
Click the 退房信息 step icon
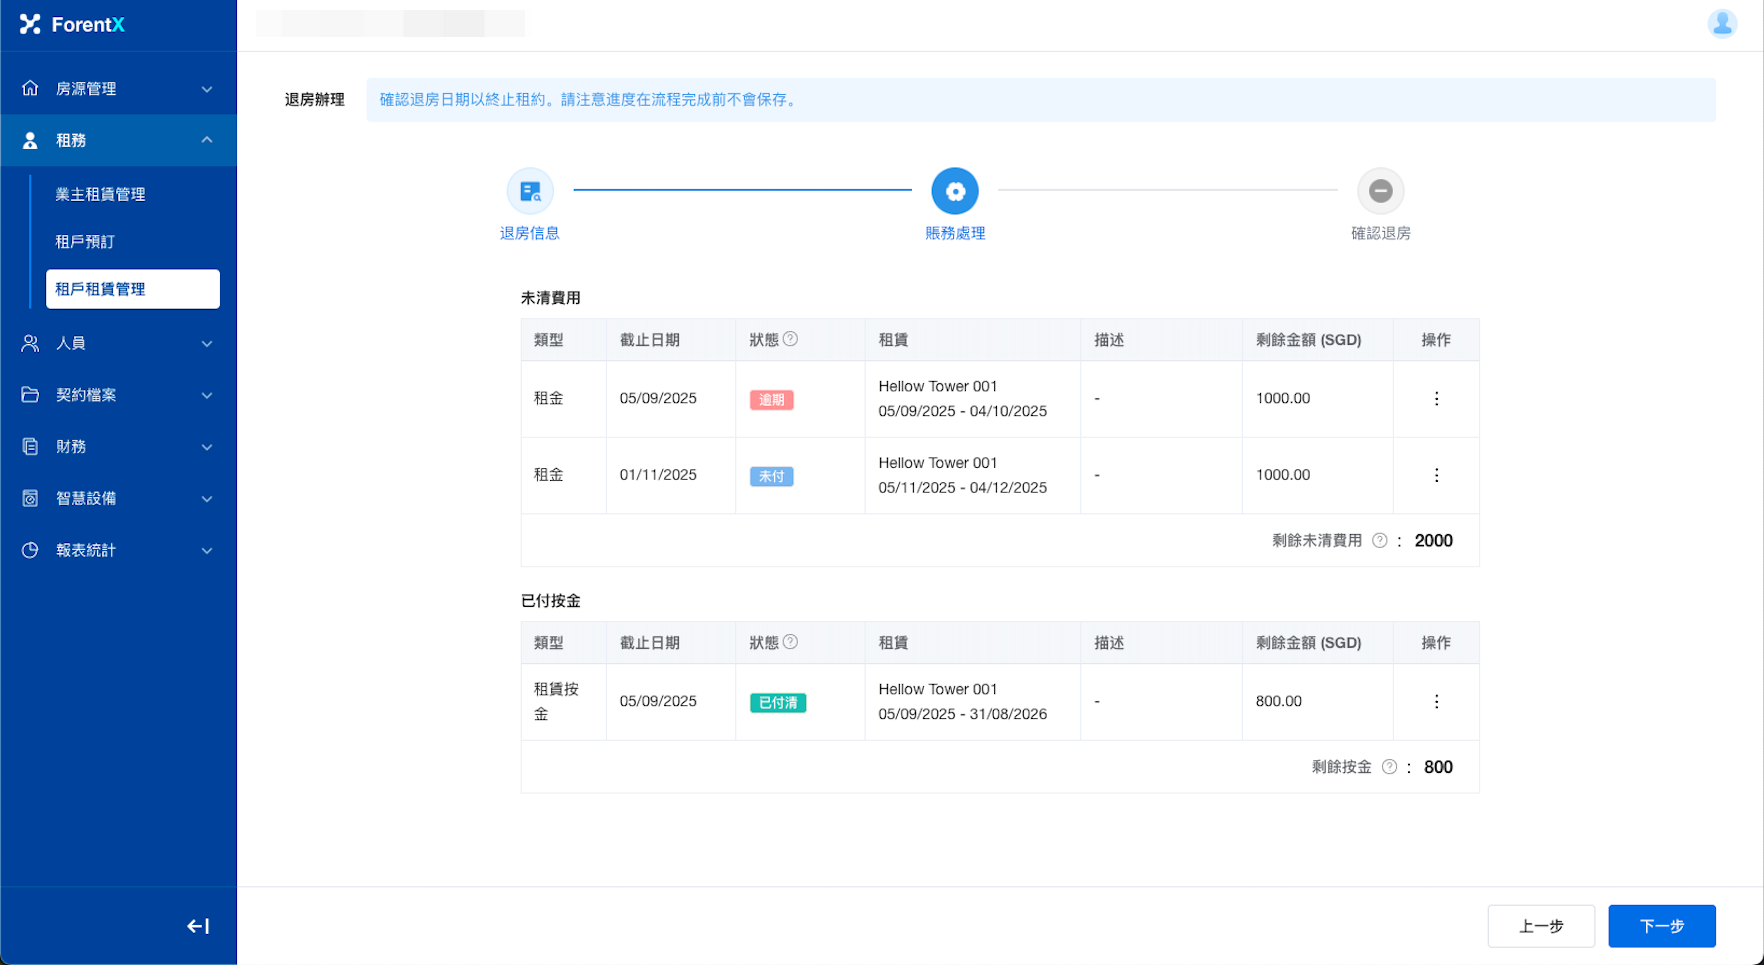(530, 191)
